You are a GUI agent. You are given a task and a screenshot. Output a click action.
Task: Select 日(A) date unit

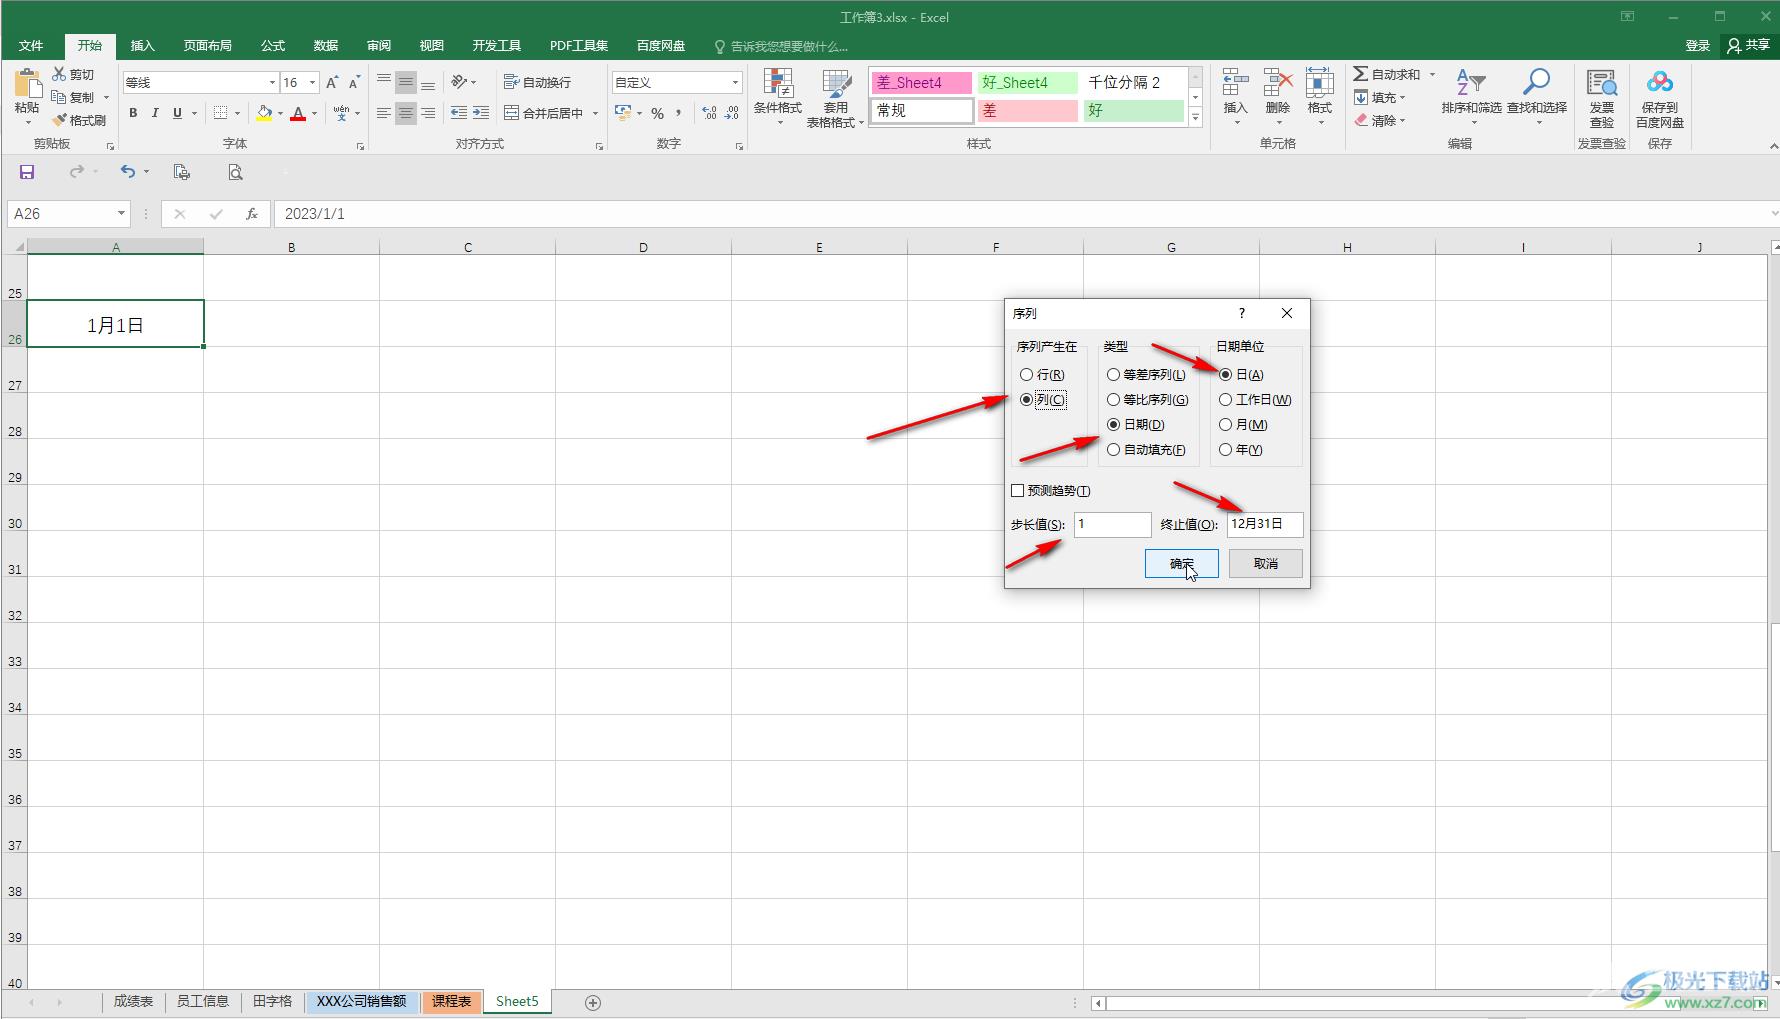1241,374
